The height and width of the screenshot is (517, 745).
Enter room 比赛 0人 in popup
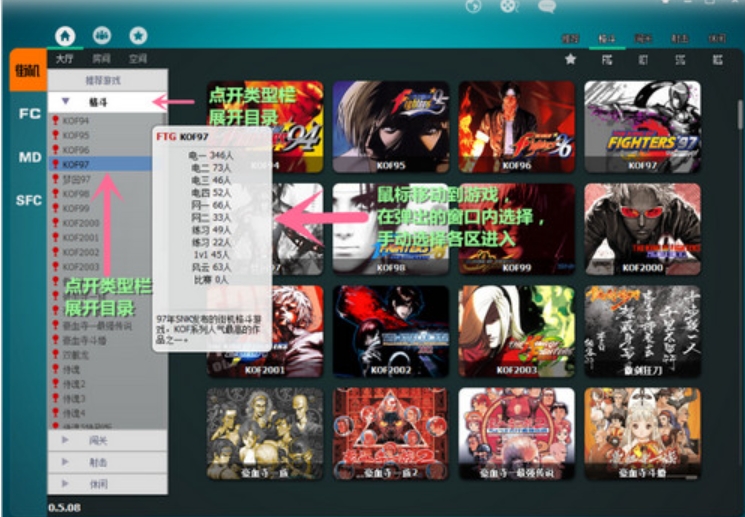tap(211, 279)
